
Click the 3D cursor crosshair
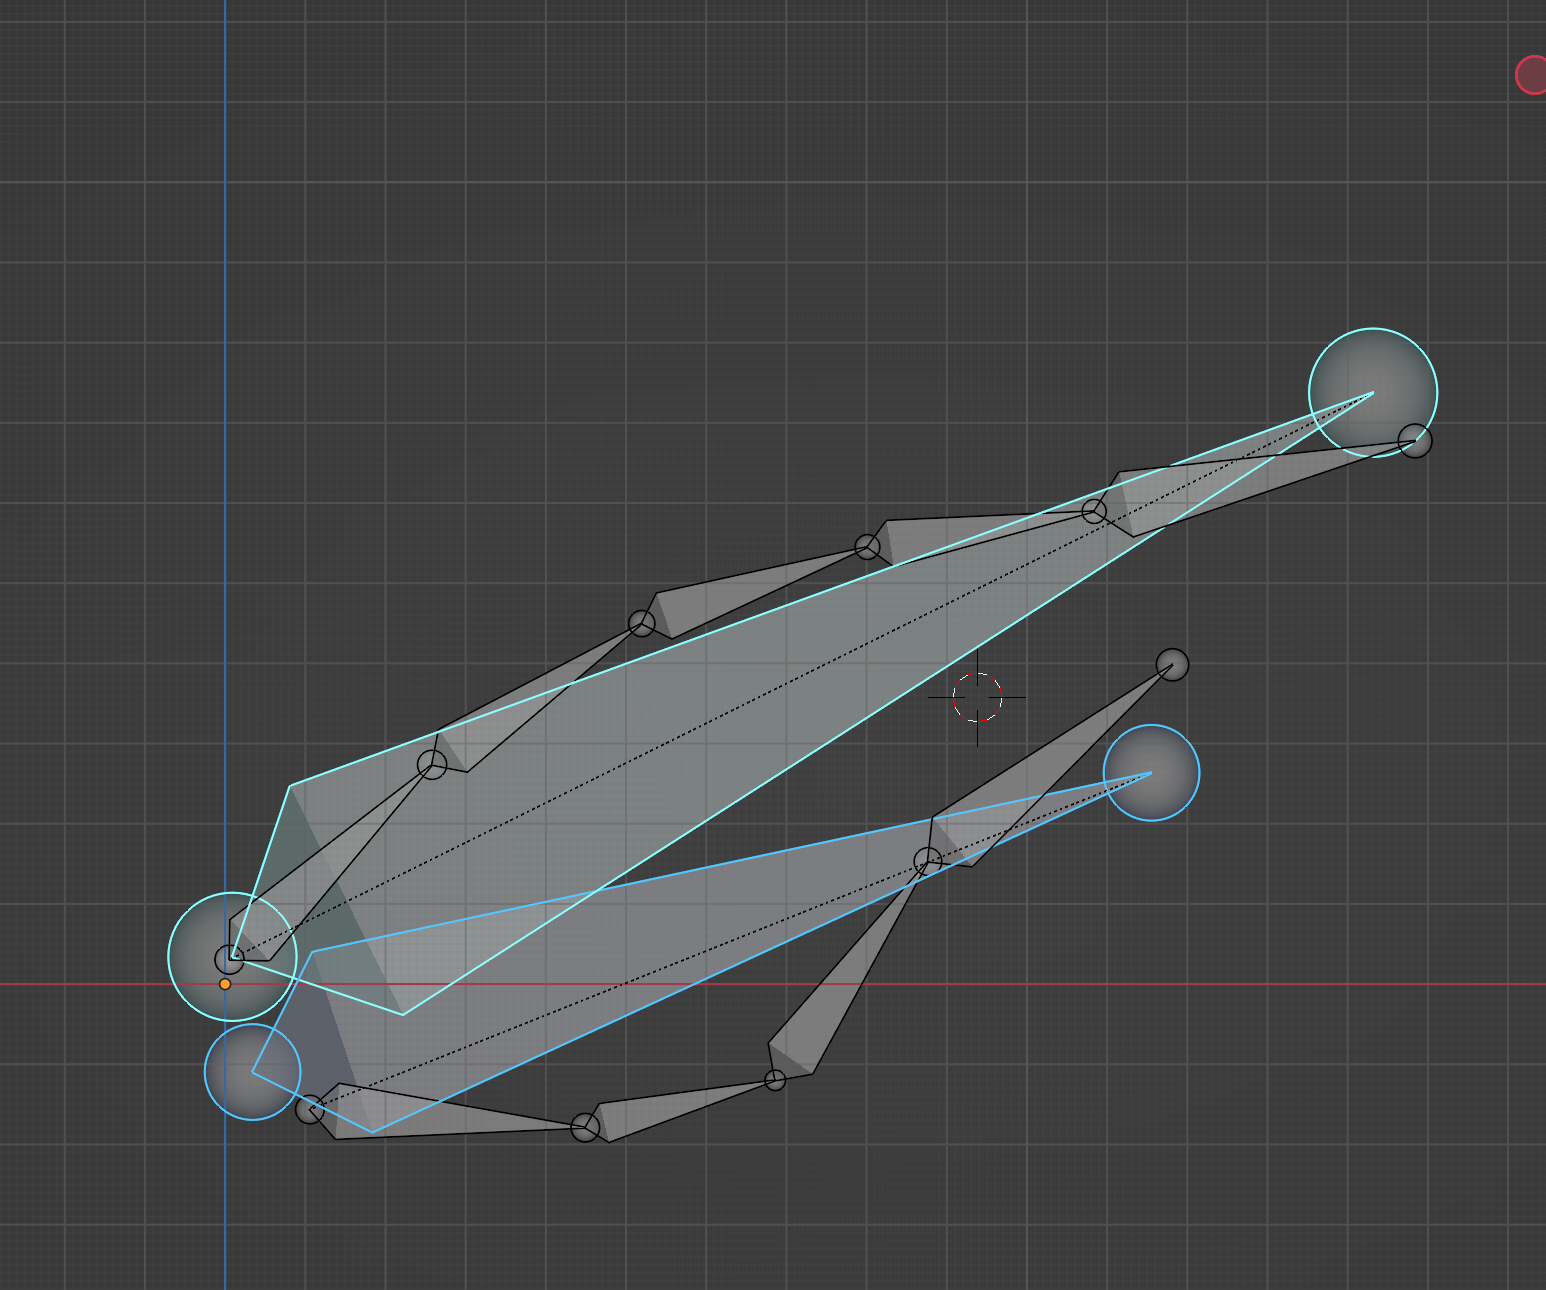pos(977,697)
